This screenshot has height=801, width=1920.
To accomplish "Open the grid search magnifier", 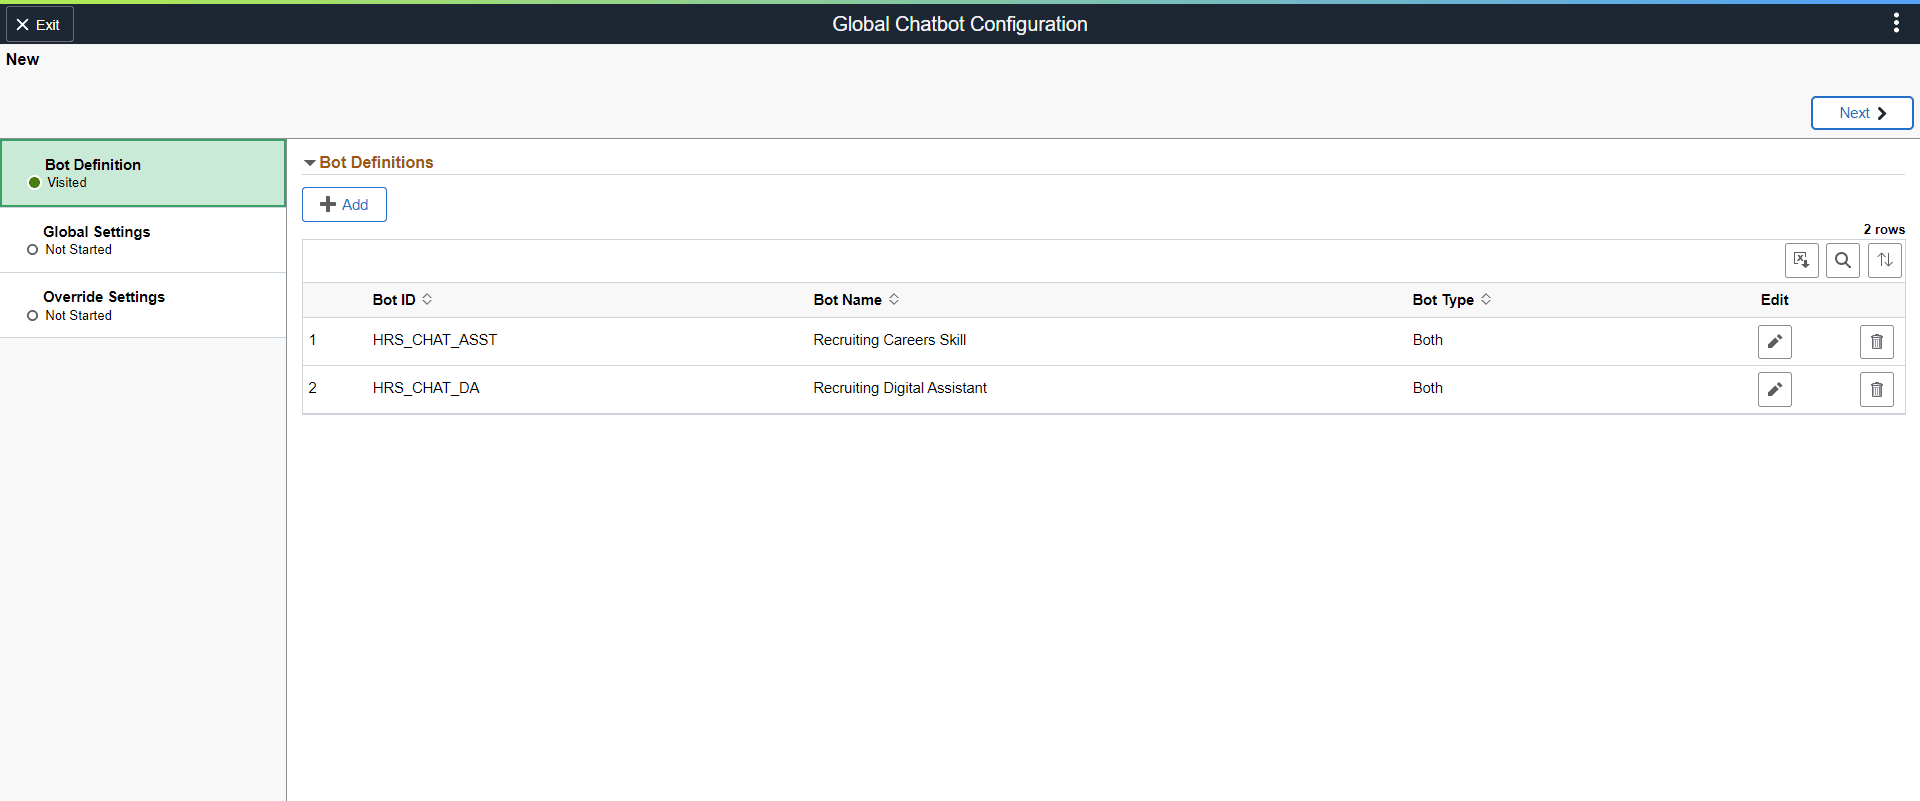I will [1842, 261].
